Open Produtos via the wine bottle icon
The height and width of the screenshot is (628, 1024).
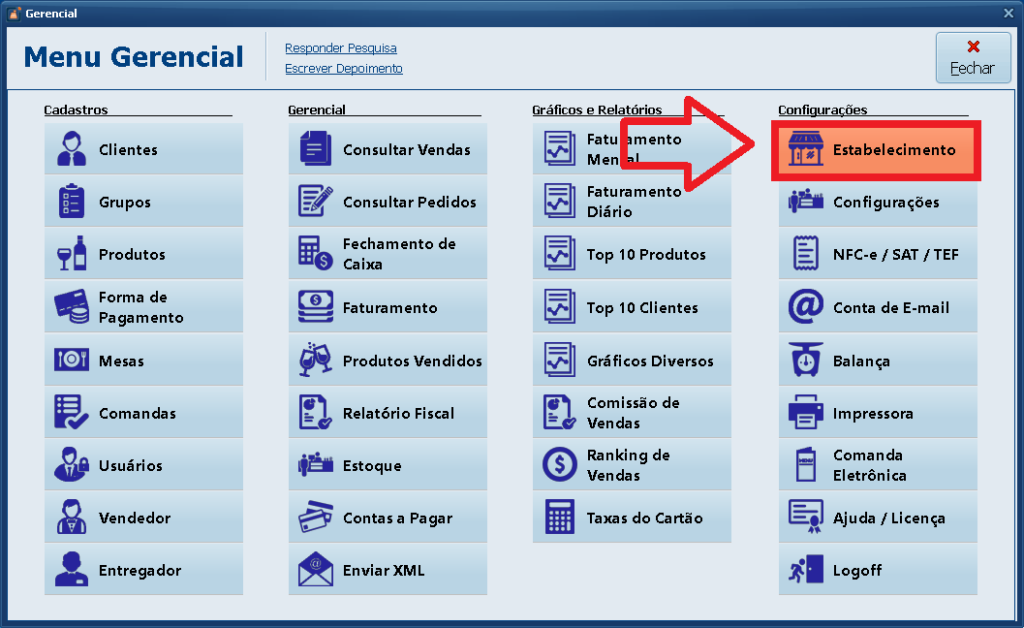pyautogui.click(x=72, y=255)
